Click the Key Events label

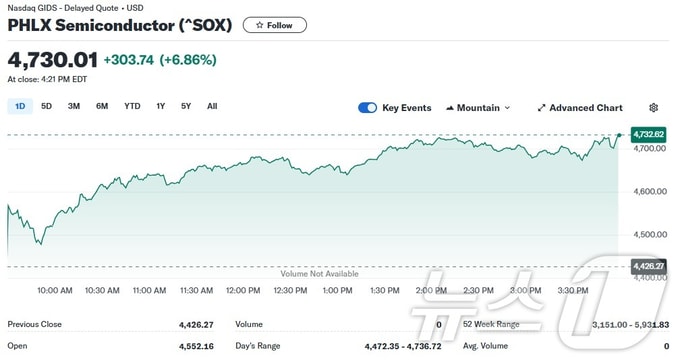[406, 108]
